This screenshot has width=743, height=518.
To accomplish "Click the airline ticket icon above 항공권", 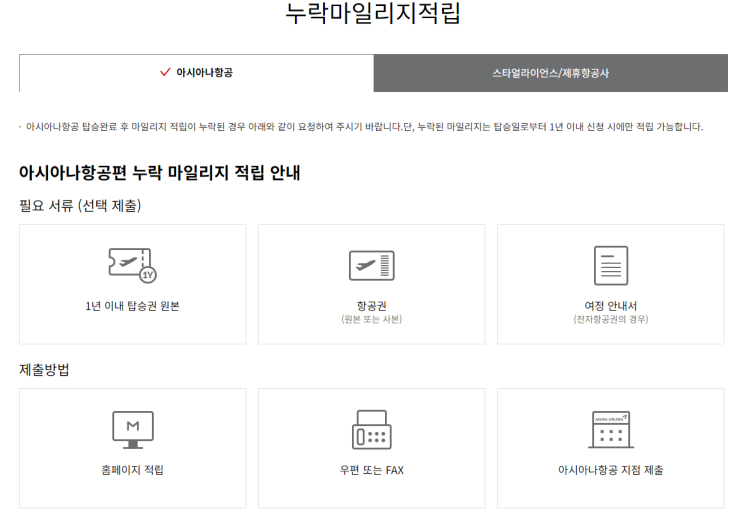I will (372, 265).
